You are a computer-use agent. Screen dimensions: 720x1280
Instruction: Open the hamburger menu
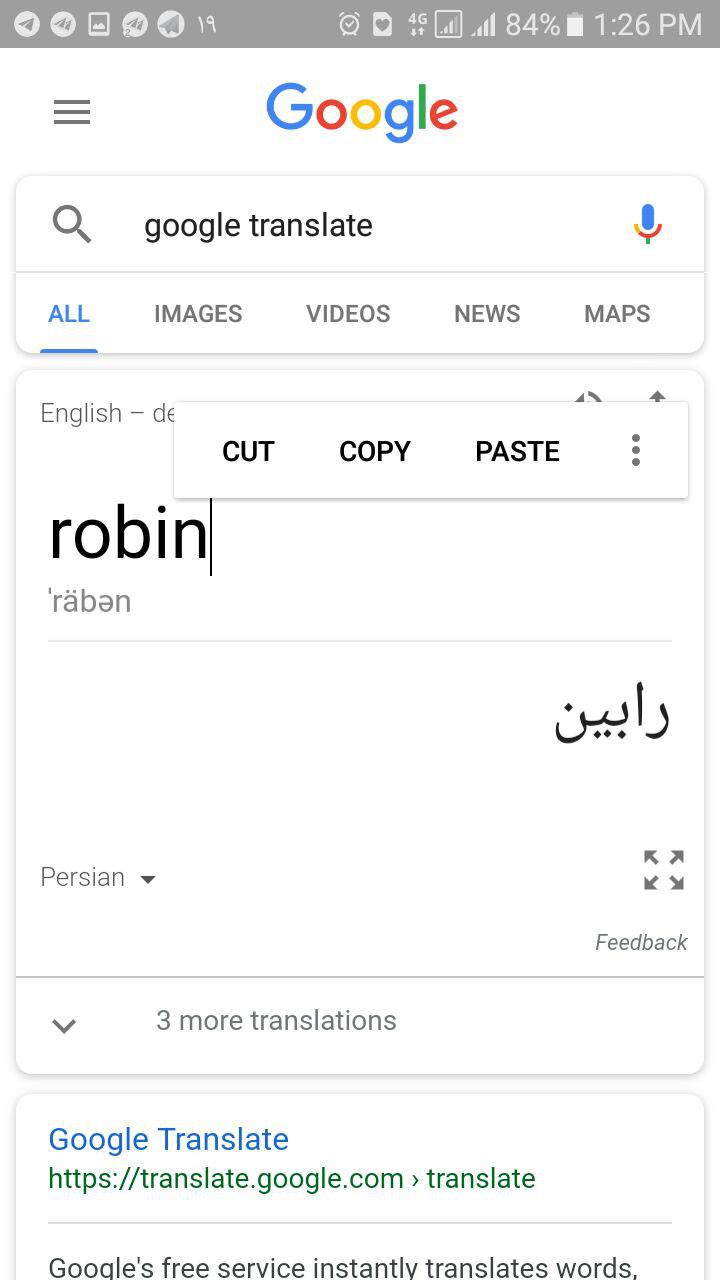(x=72, y=112)
